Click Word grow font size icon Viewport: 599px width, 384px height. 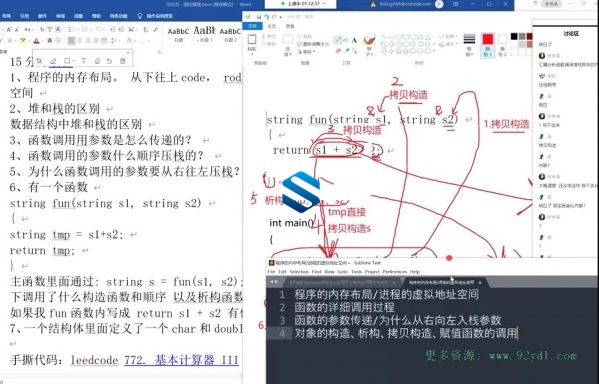point(8,29)
